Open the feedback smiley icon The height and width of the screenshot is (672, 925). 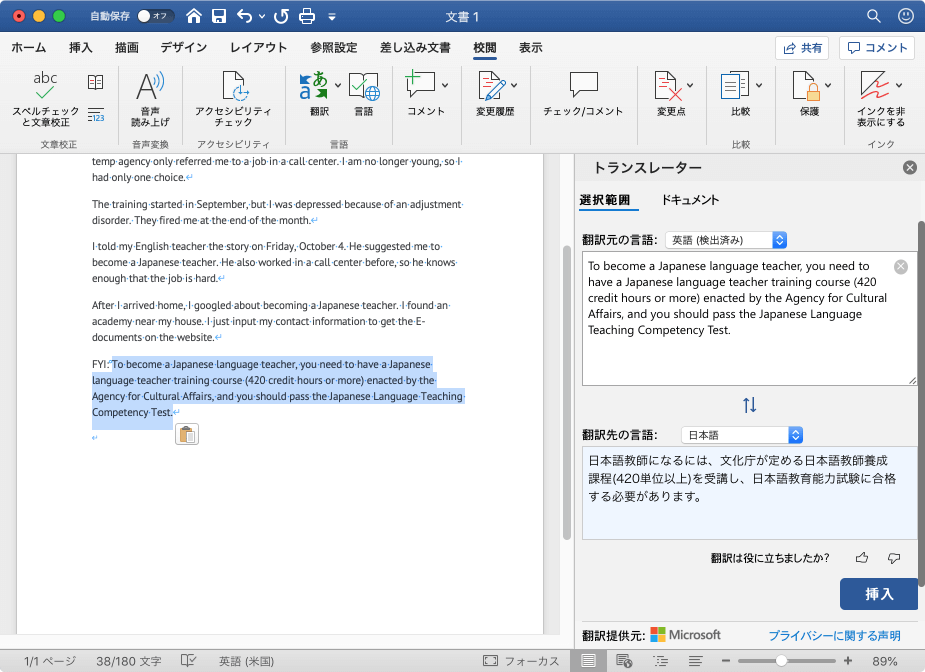point(906,16)
